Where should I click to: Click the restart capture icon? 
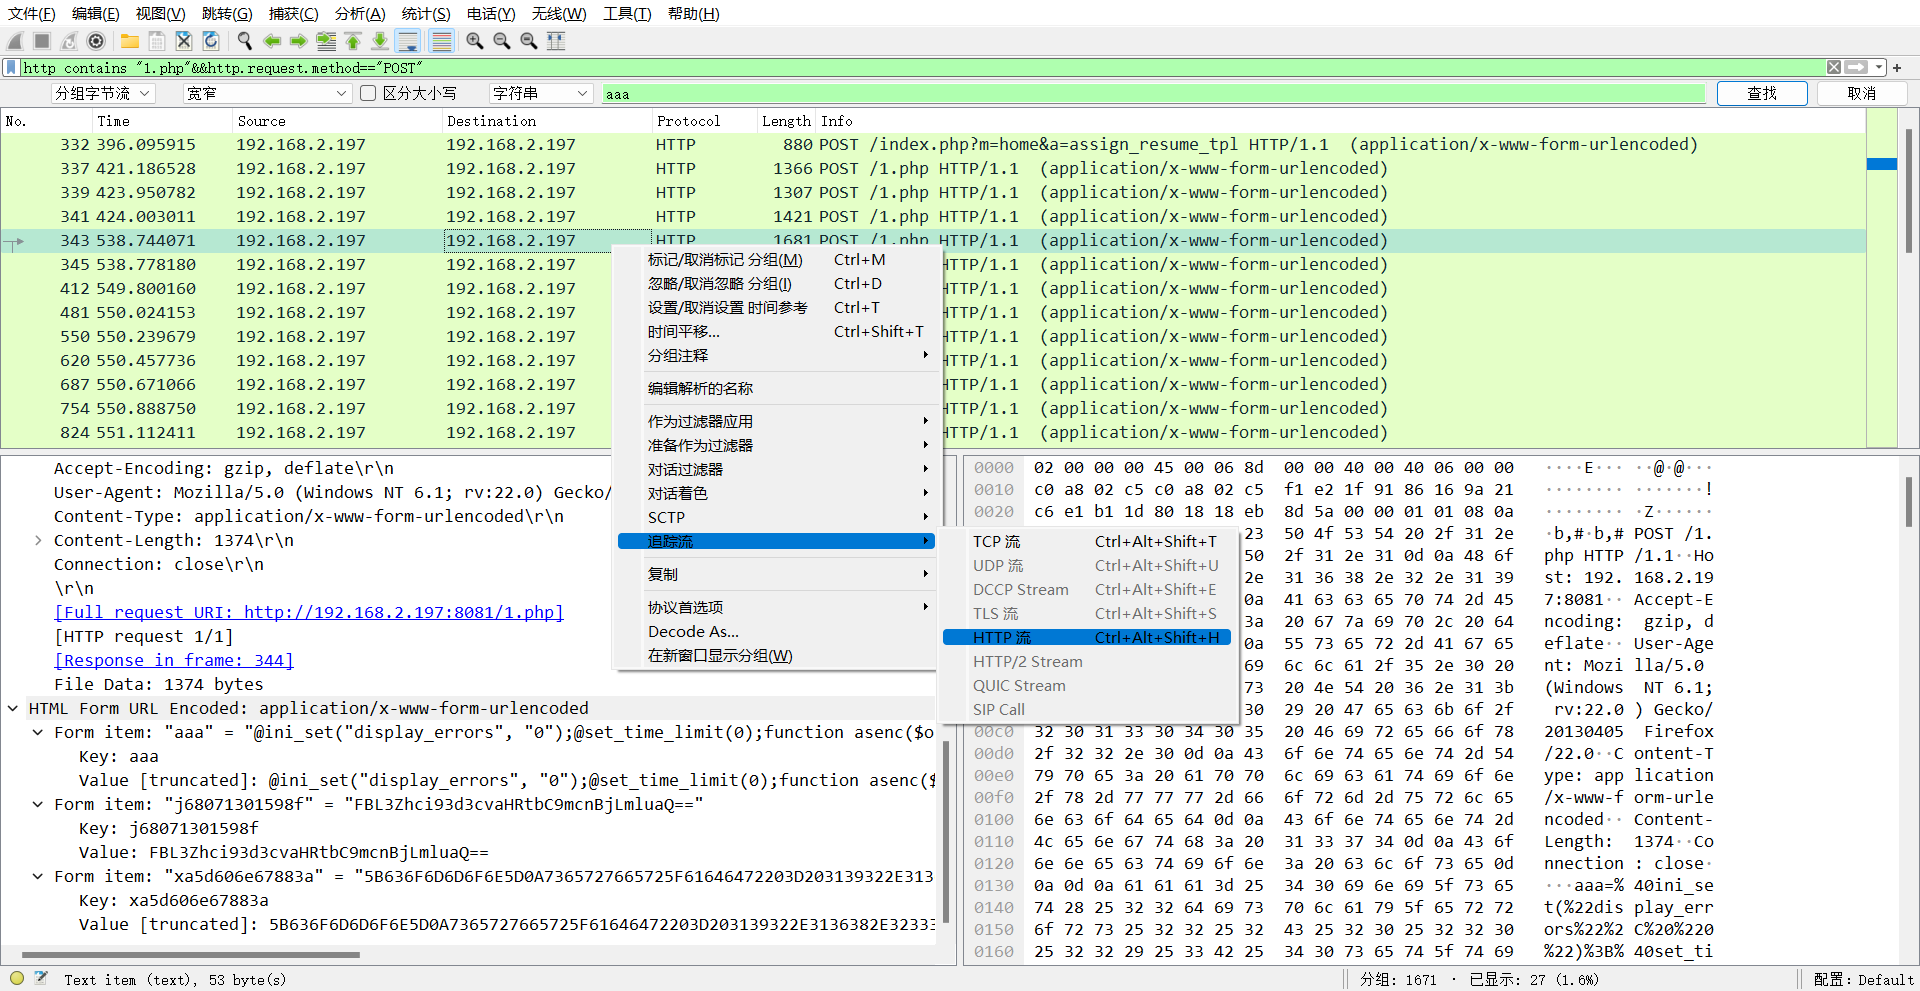69,41
